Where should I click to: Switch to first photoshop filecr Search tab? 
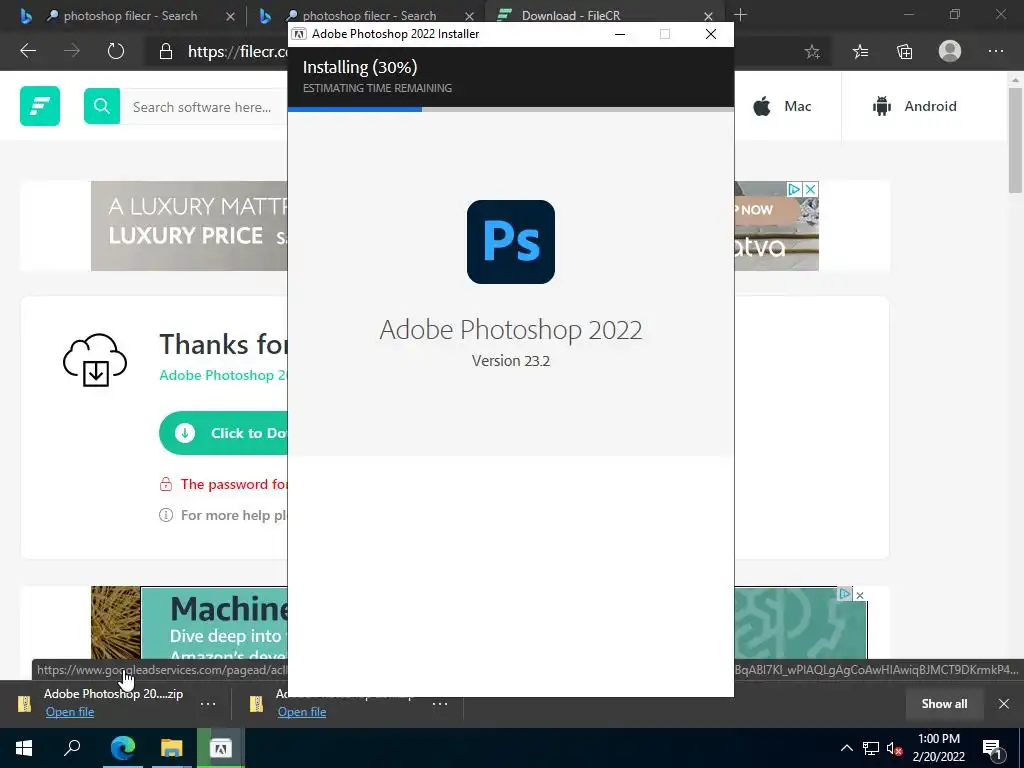(131, 16)
